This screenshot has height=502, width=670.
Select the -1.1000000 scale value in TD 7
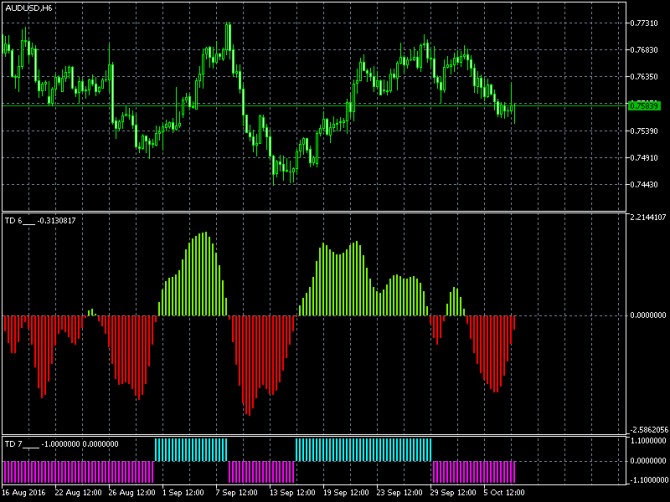648,480
